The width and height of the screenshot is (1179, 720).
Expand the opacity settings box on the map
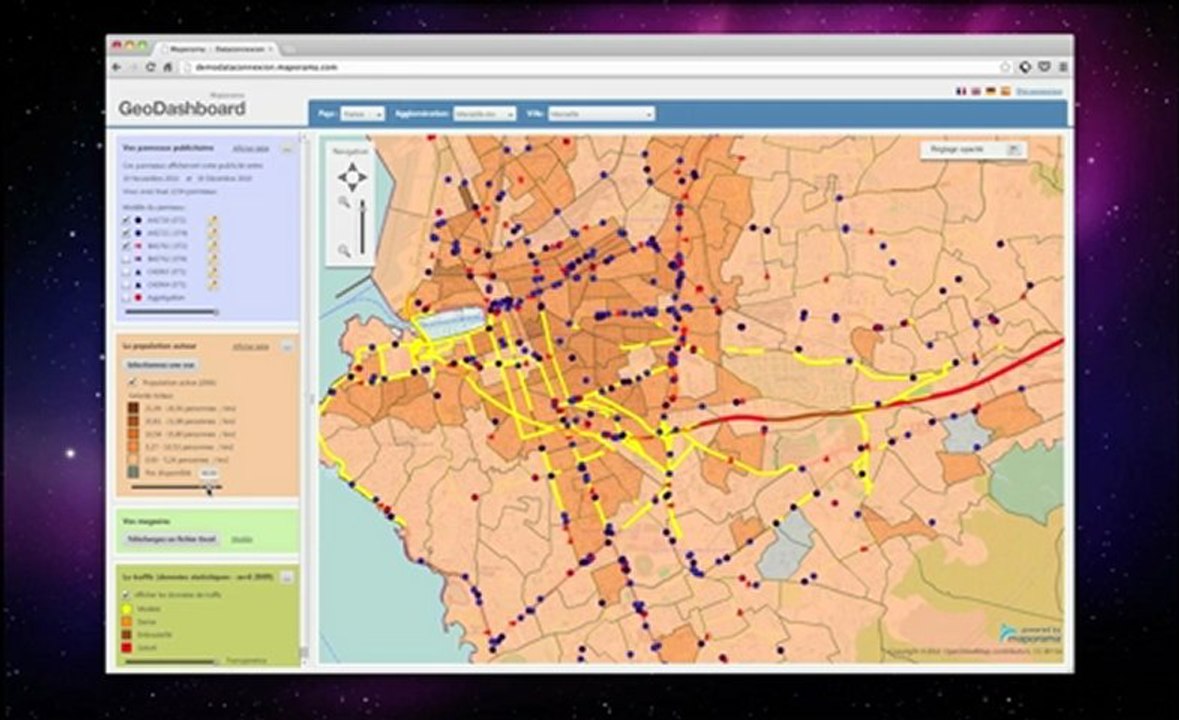(1013, 150)
